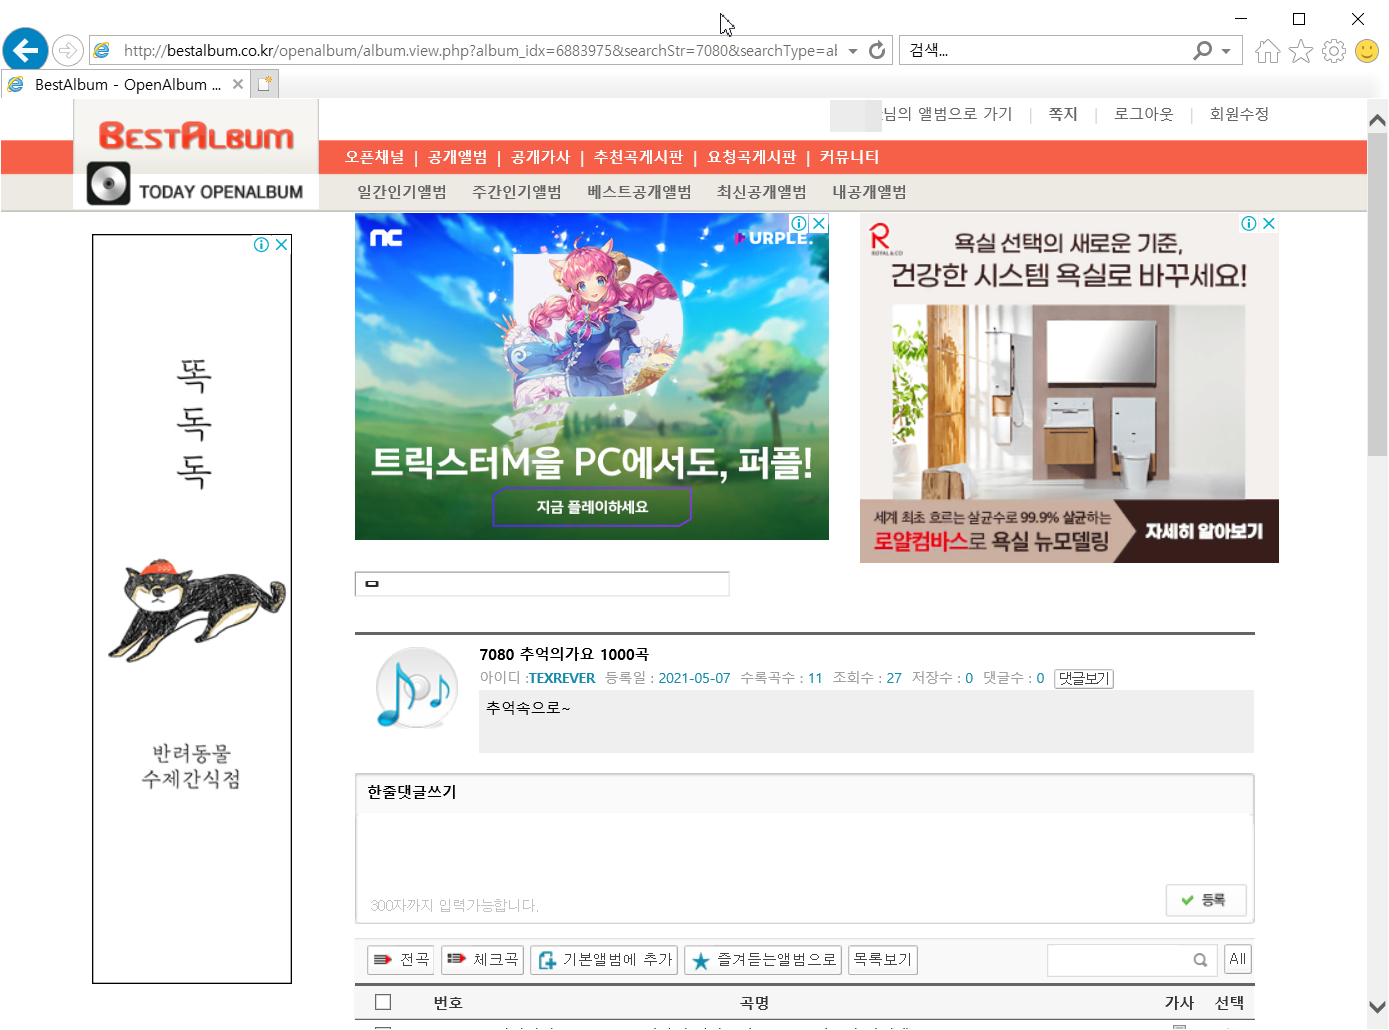Click 자세히 알아보기 on bathroom ad
1389x1030 pixels.
tap(1204, 531)
